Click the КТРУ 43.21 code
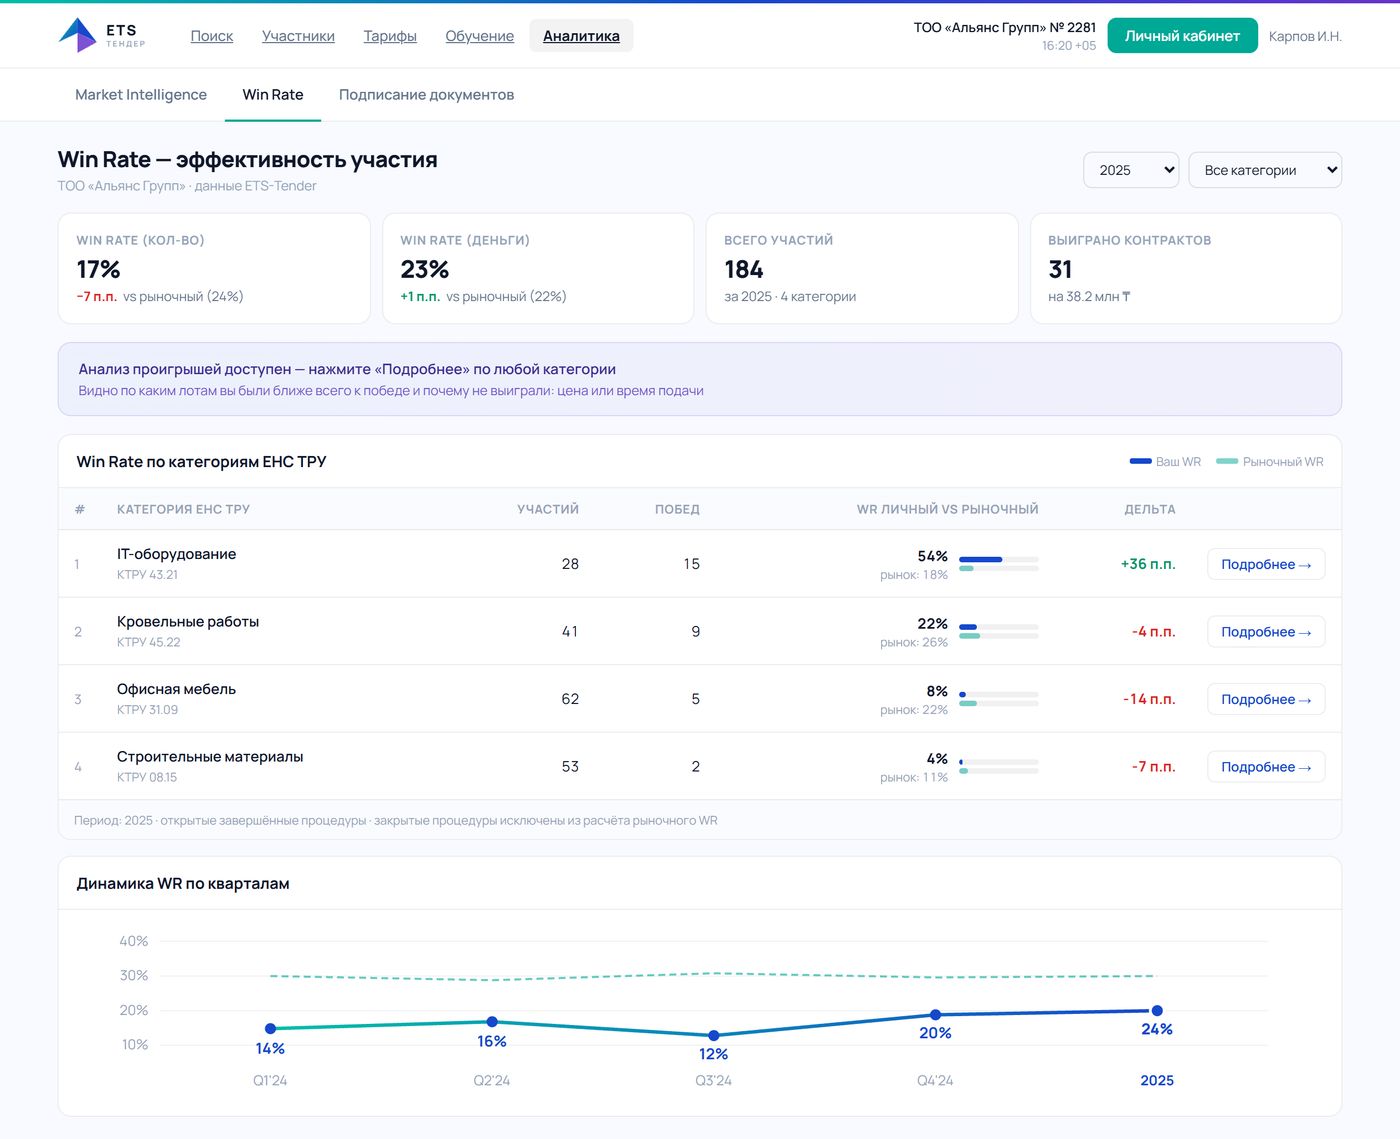 pyautogui.click(x=147, y=575)
